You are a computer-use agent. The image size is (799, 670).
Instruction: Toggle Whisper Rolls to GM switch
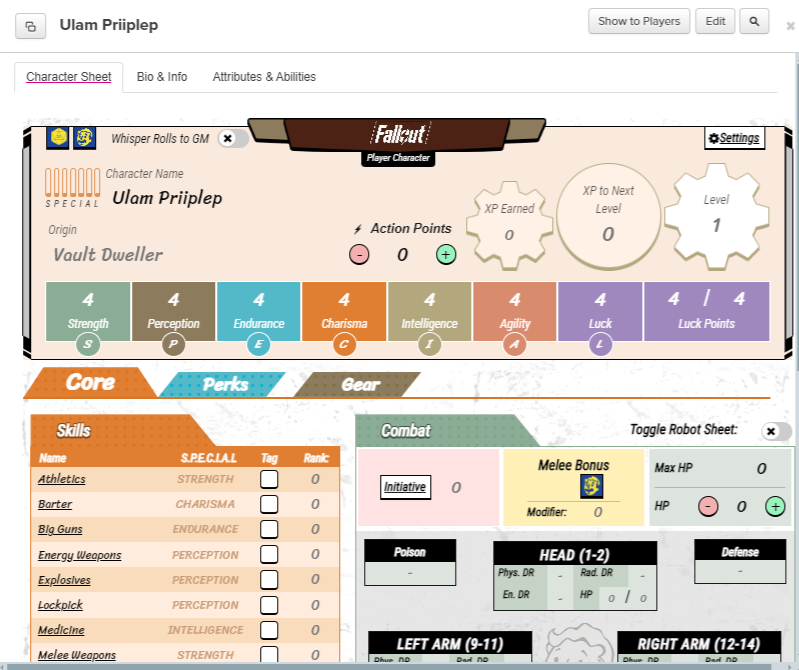[x=232, y=138]
